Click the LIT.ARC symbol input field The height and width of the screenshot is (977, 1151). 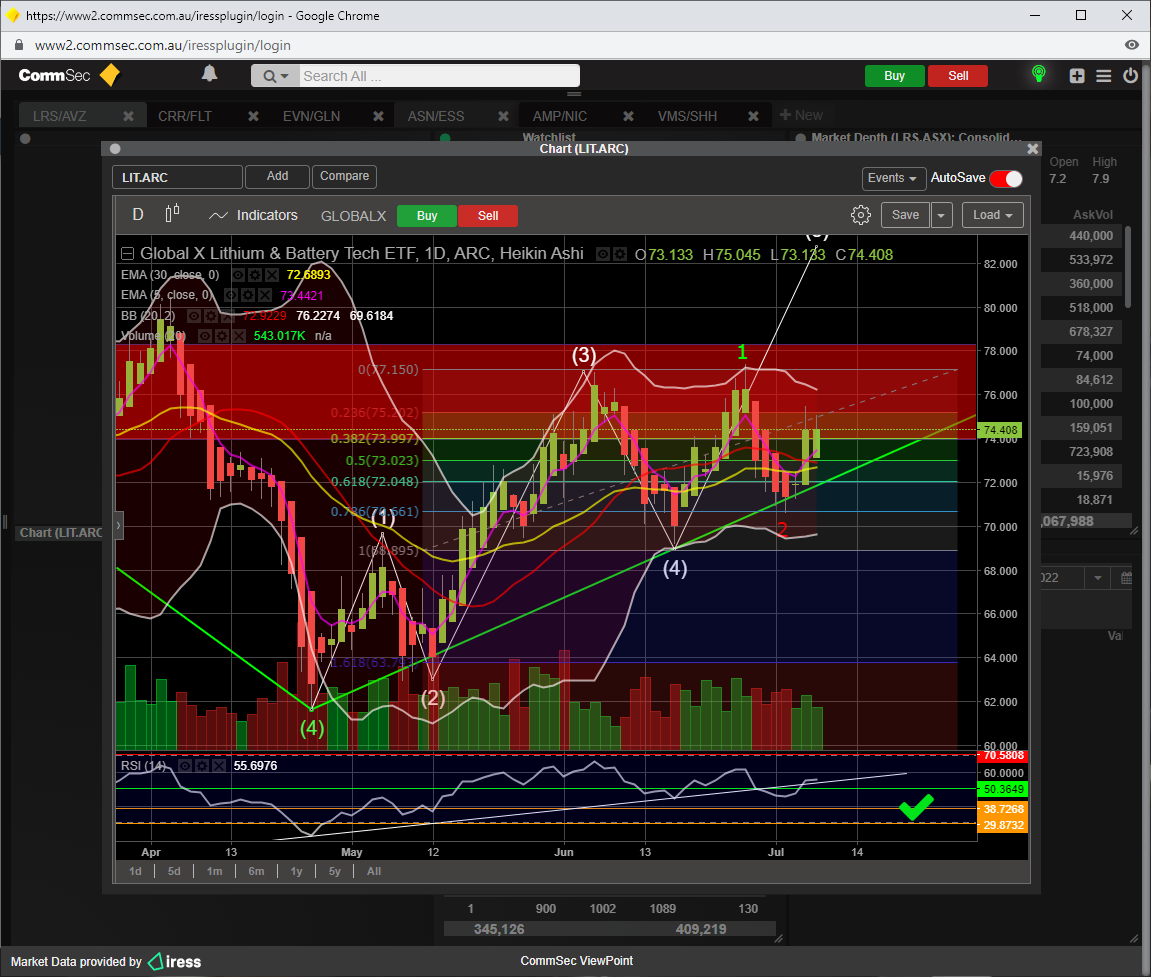pos(177,178)
